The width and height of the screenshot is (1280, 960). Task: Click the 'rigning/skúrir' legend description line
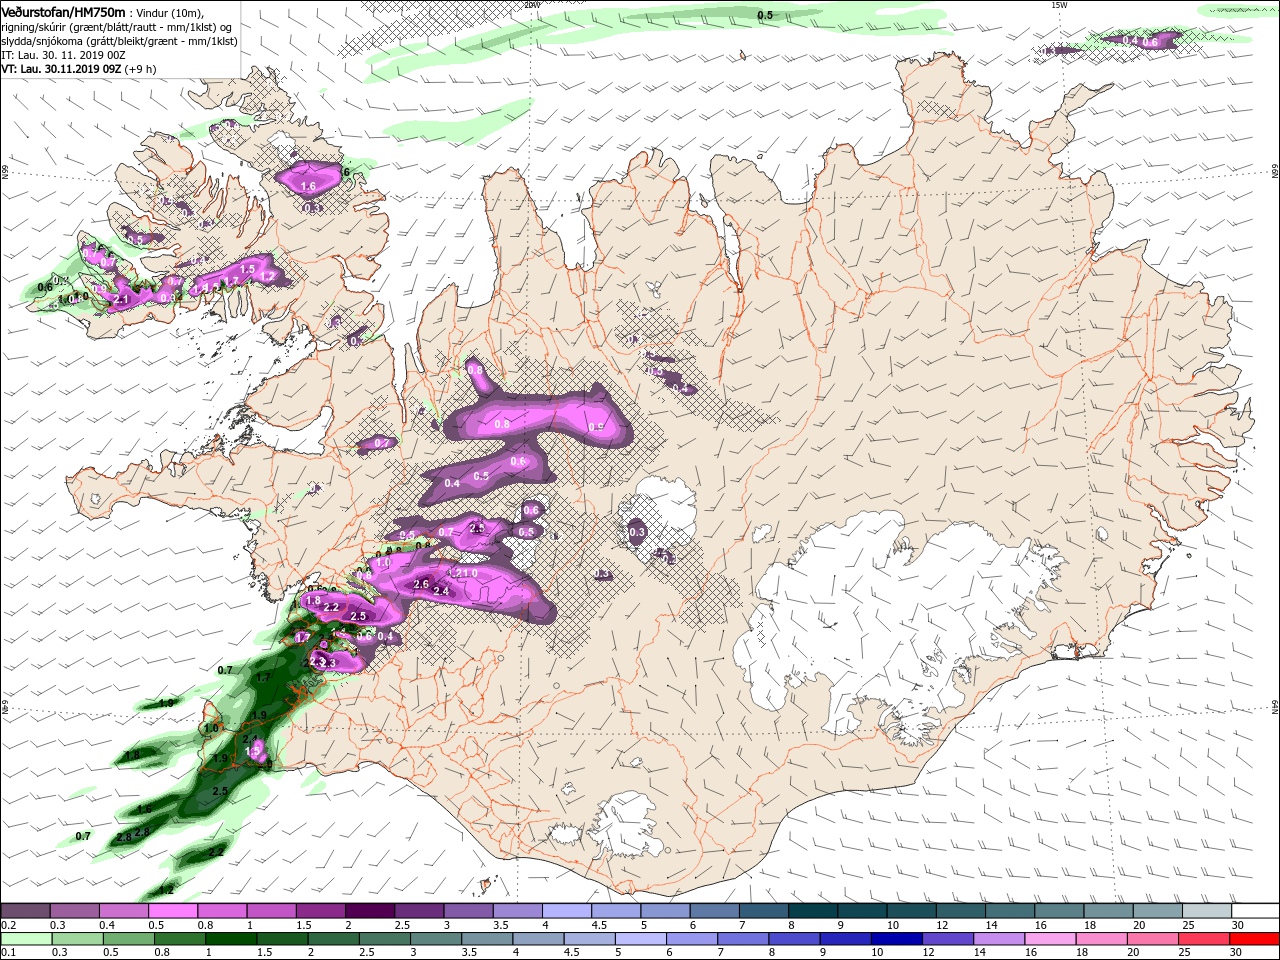117,27
